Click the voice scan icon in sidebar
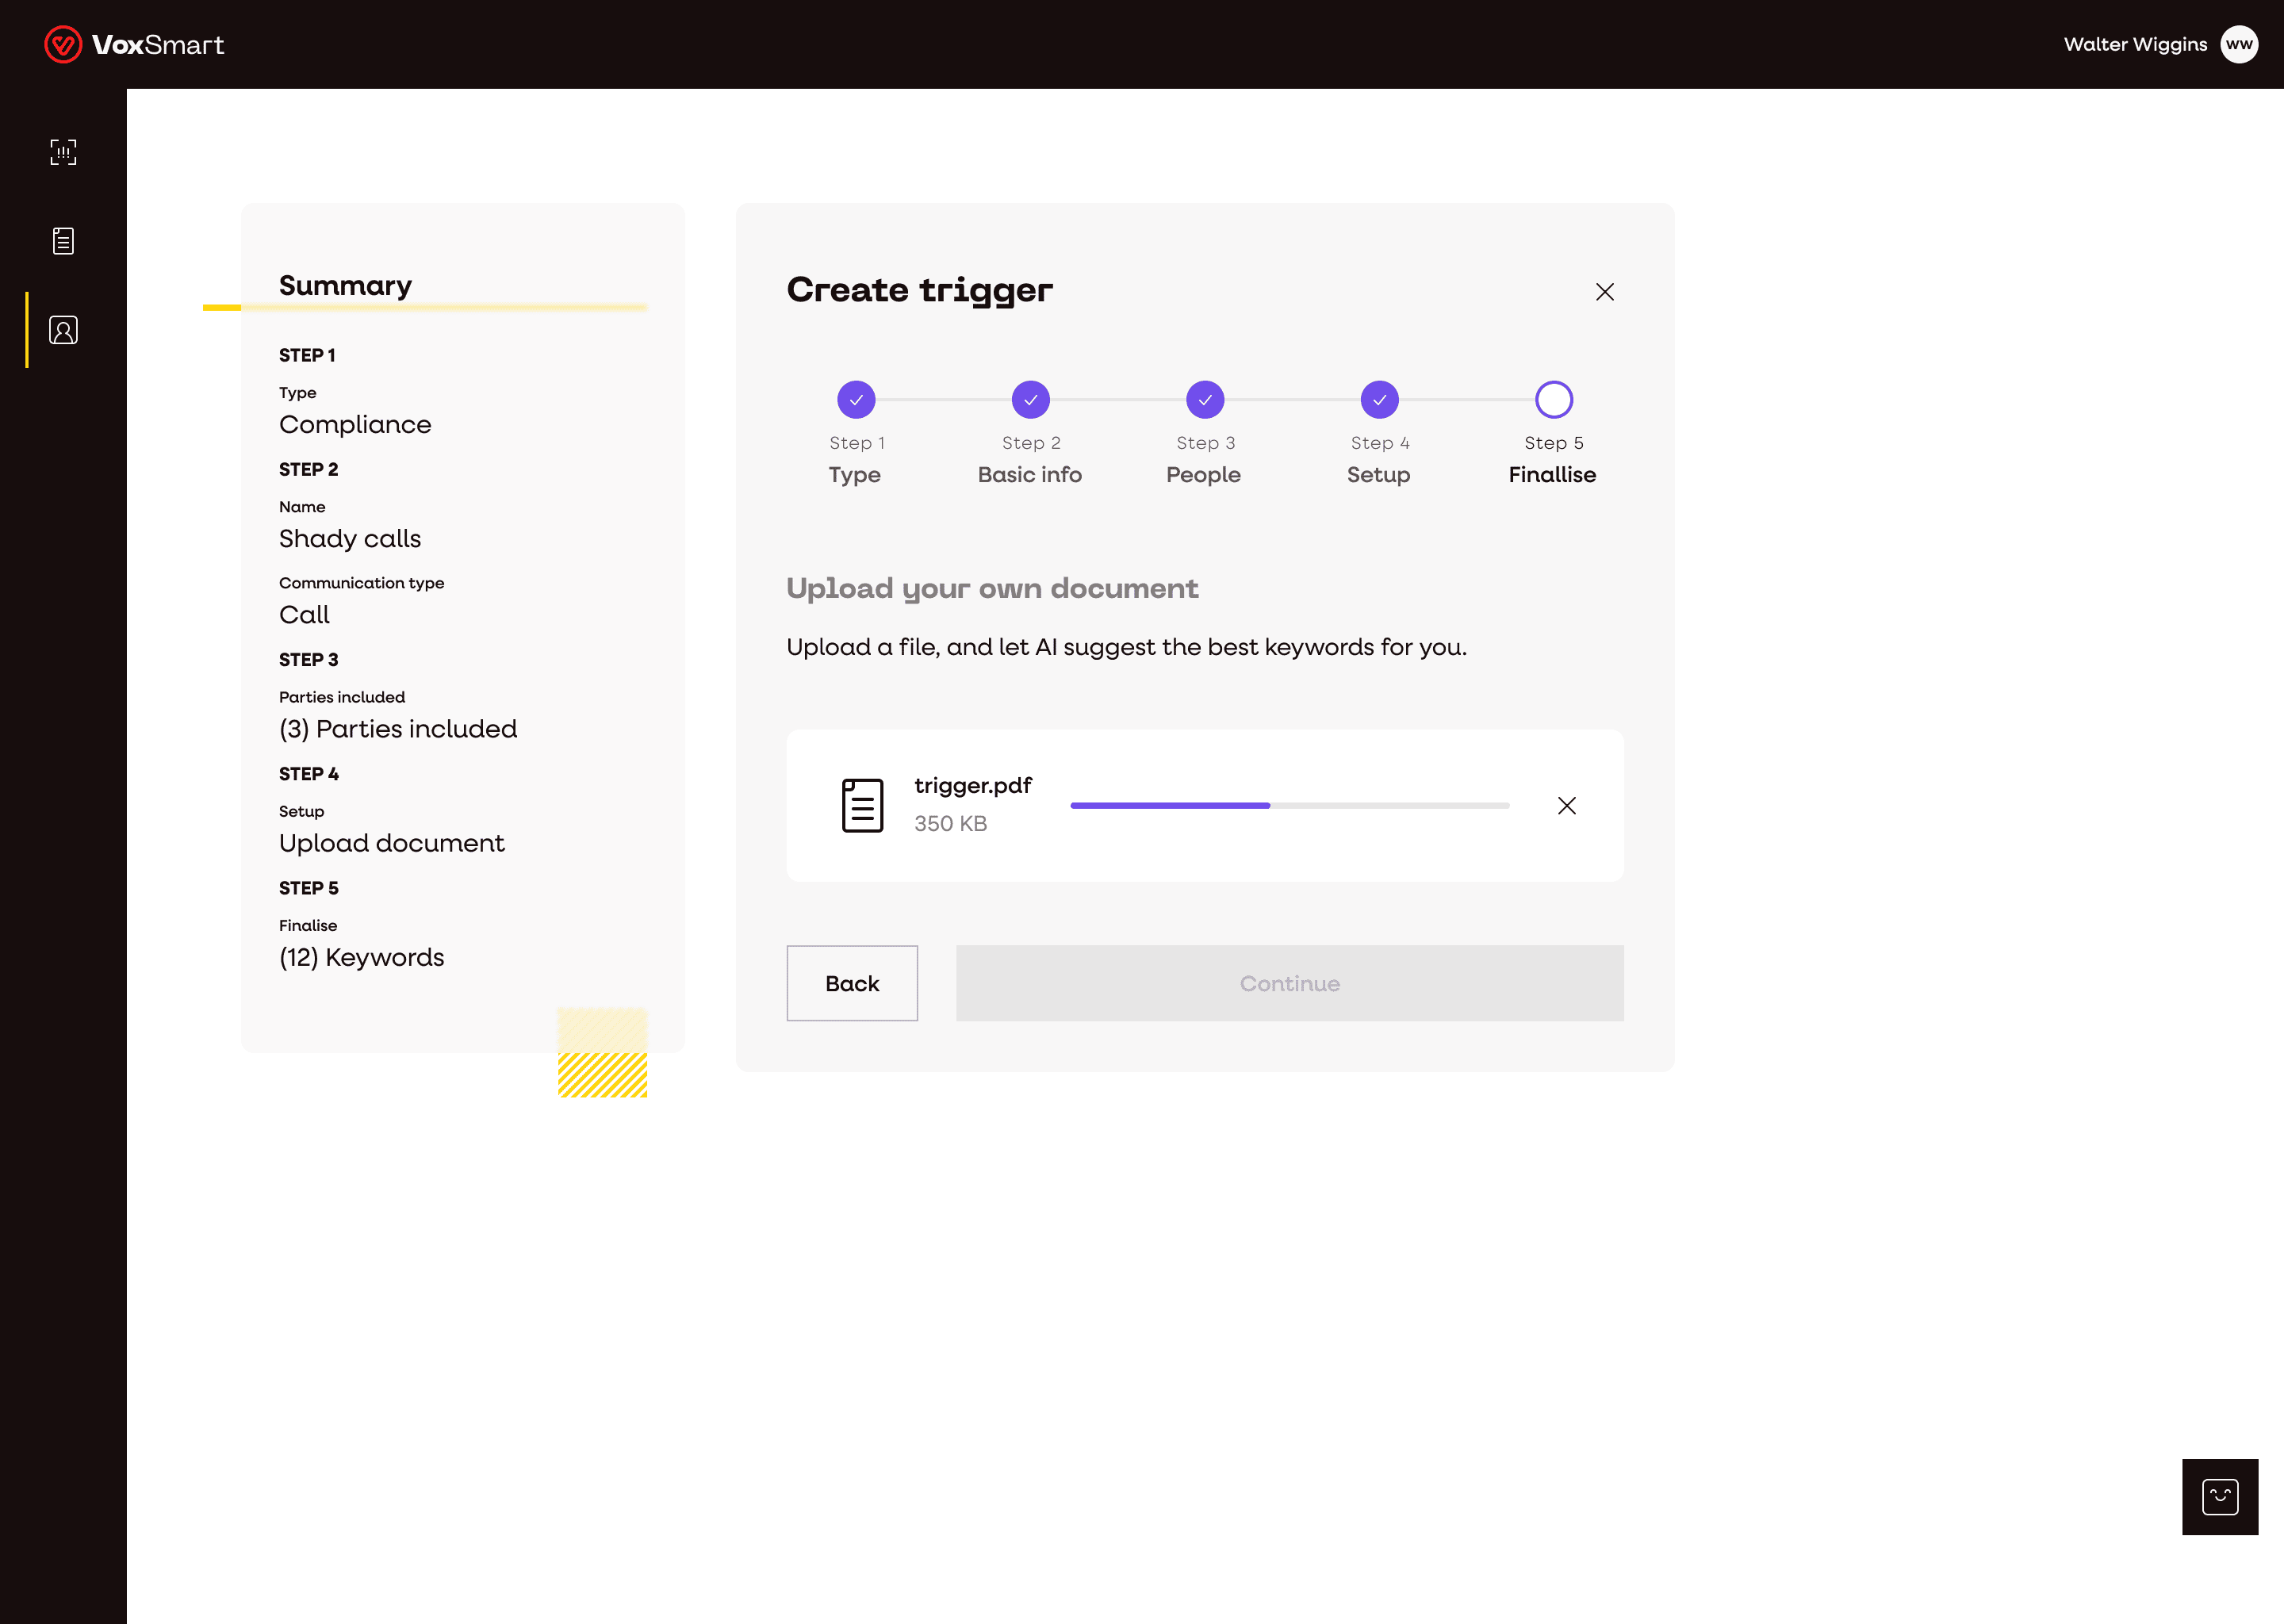The height and width of the screenshot is (1624, 2284). (x=63, y=152)
